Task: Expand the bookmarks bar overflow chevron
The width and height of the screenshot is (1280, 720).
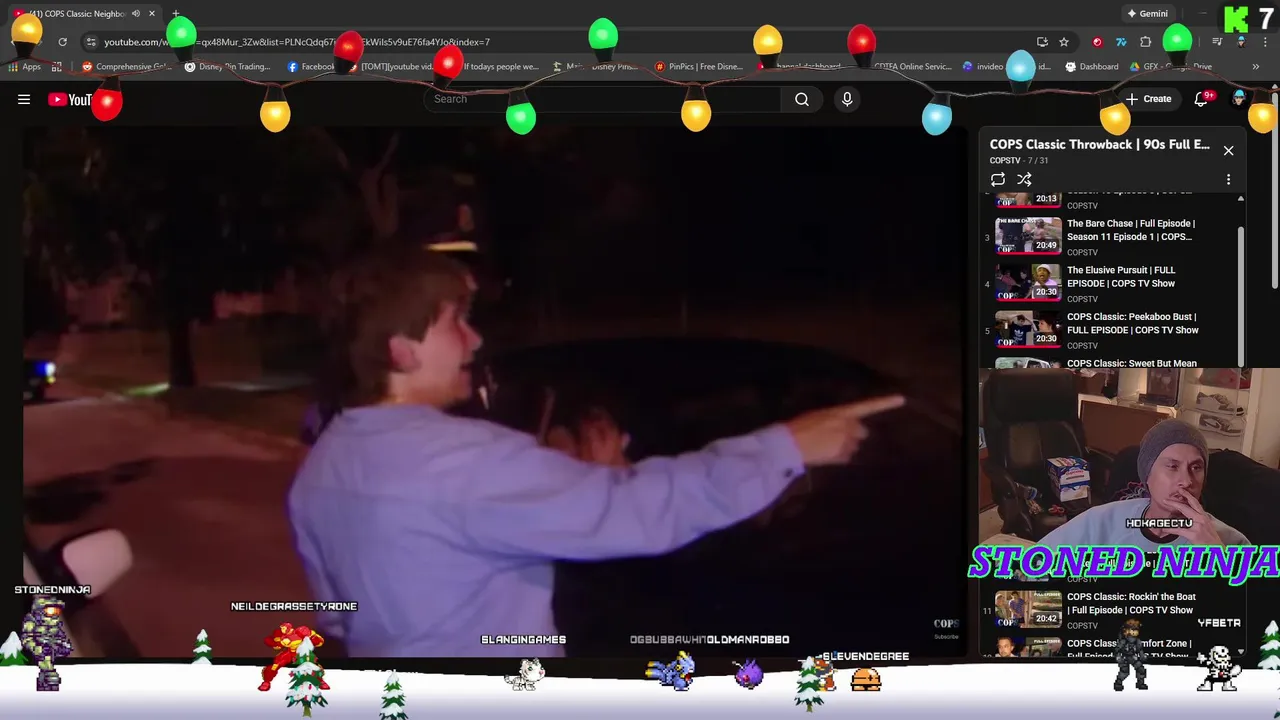Action: point(1255,67)
